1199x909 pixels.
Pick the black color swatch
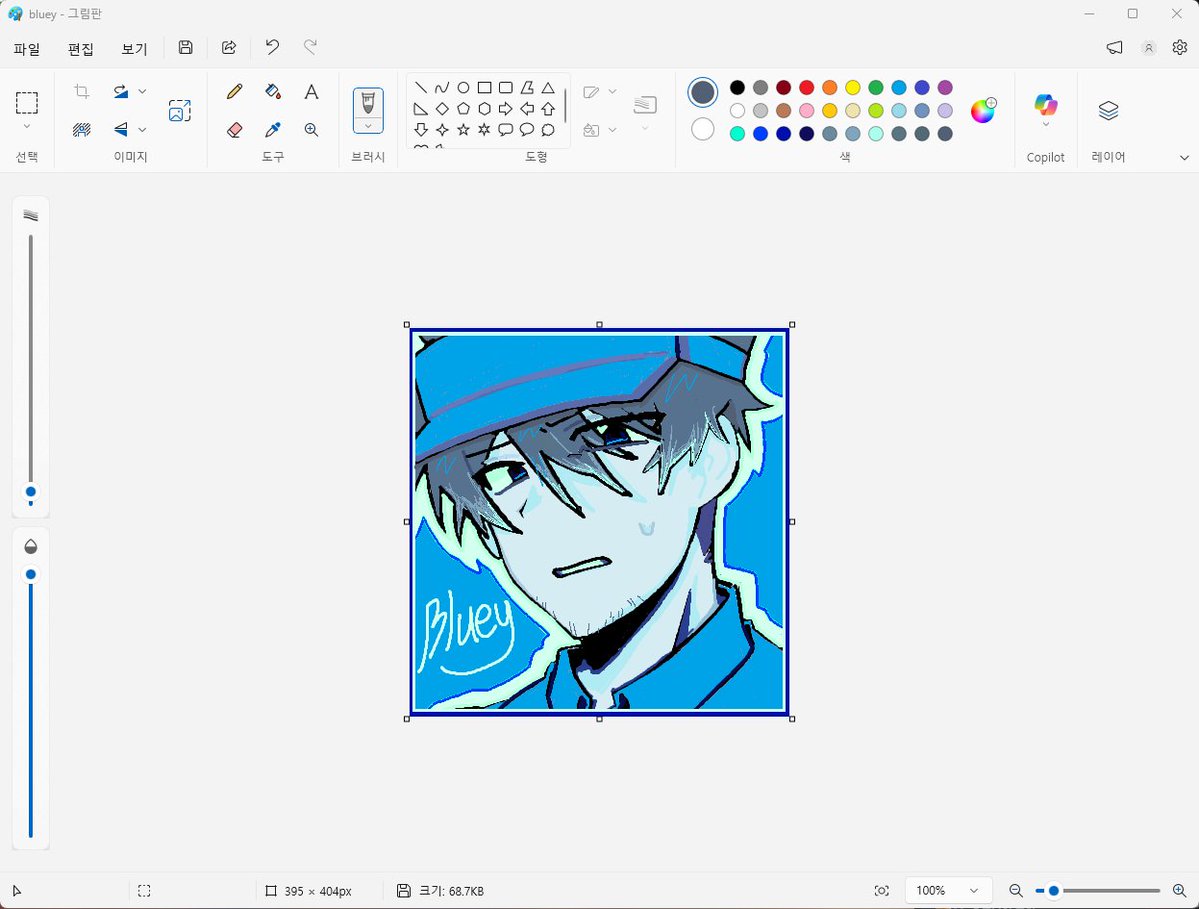tap(737, 87)
